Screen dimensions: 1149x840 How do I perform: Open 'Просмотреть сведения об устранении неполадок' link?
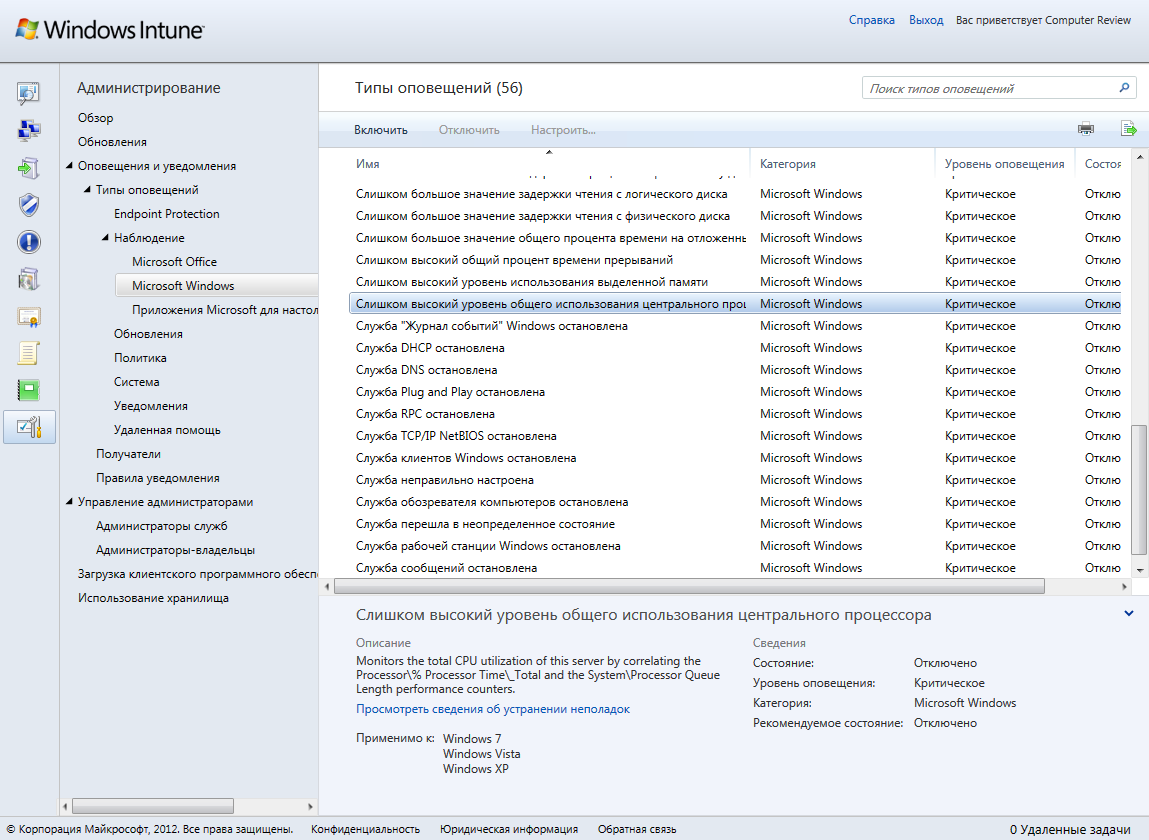[493, 709]
